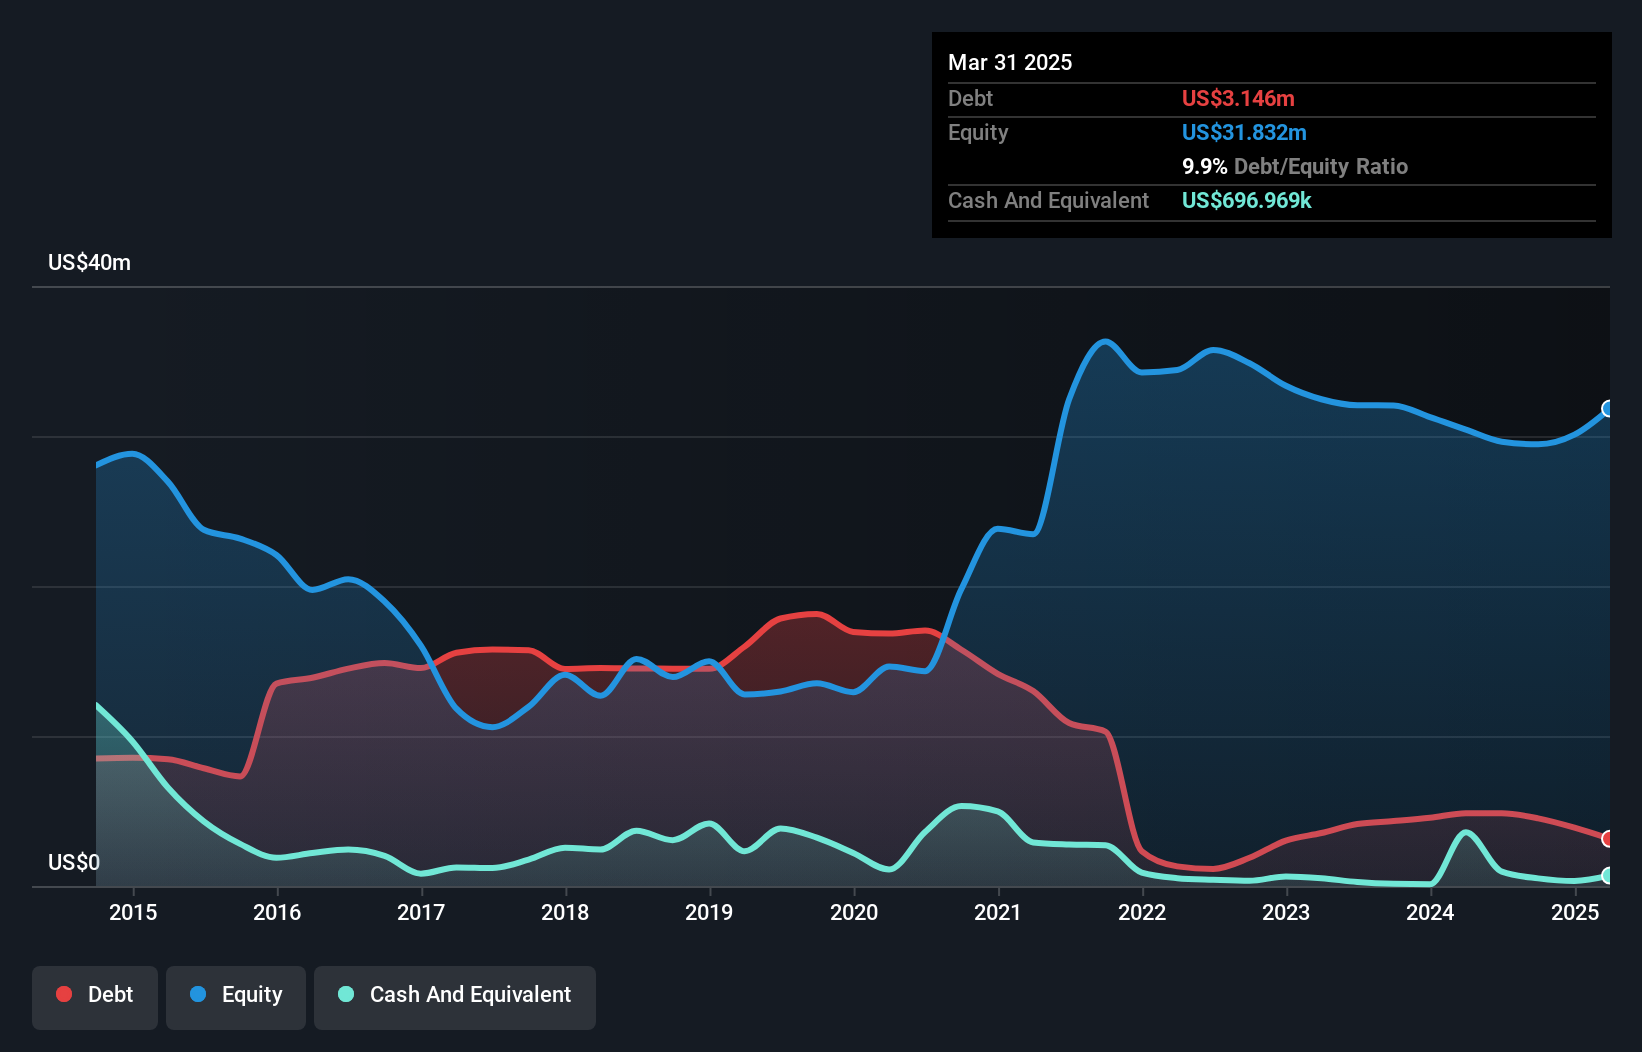1642x1052 pixels.
Task: Open the Debt/Equity Ratio details
Action: 1294,166
